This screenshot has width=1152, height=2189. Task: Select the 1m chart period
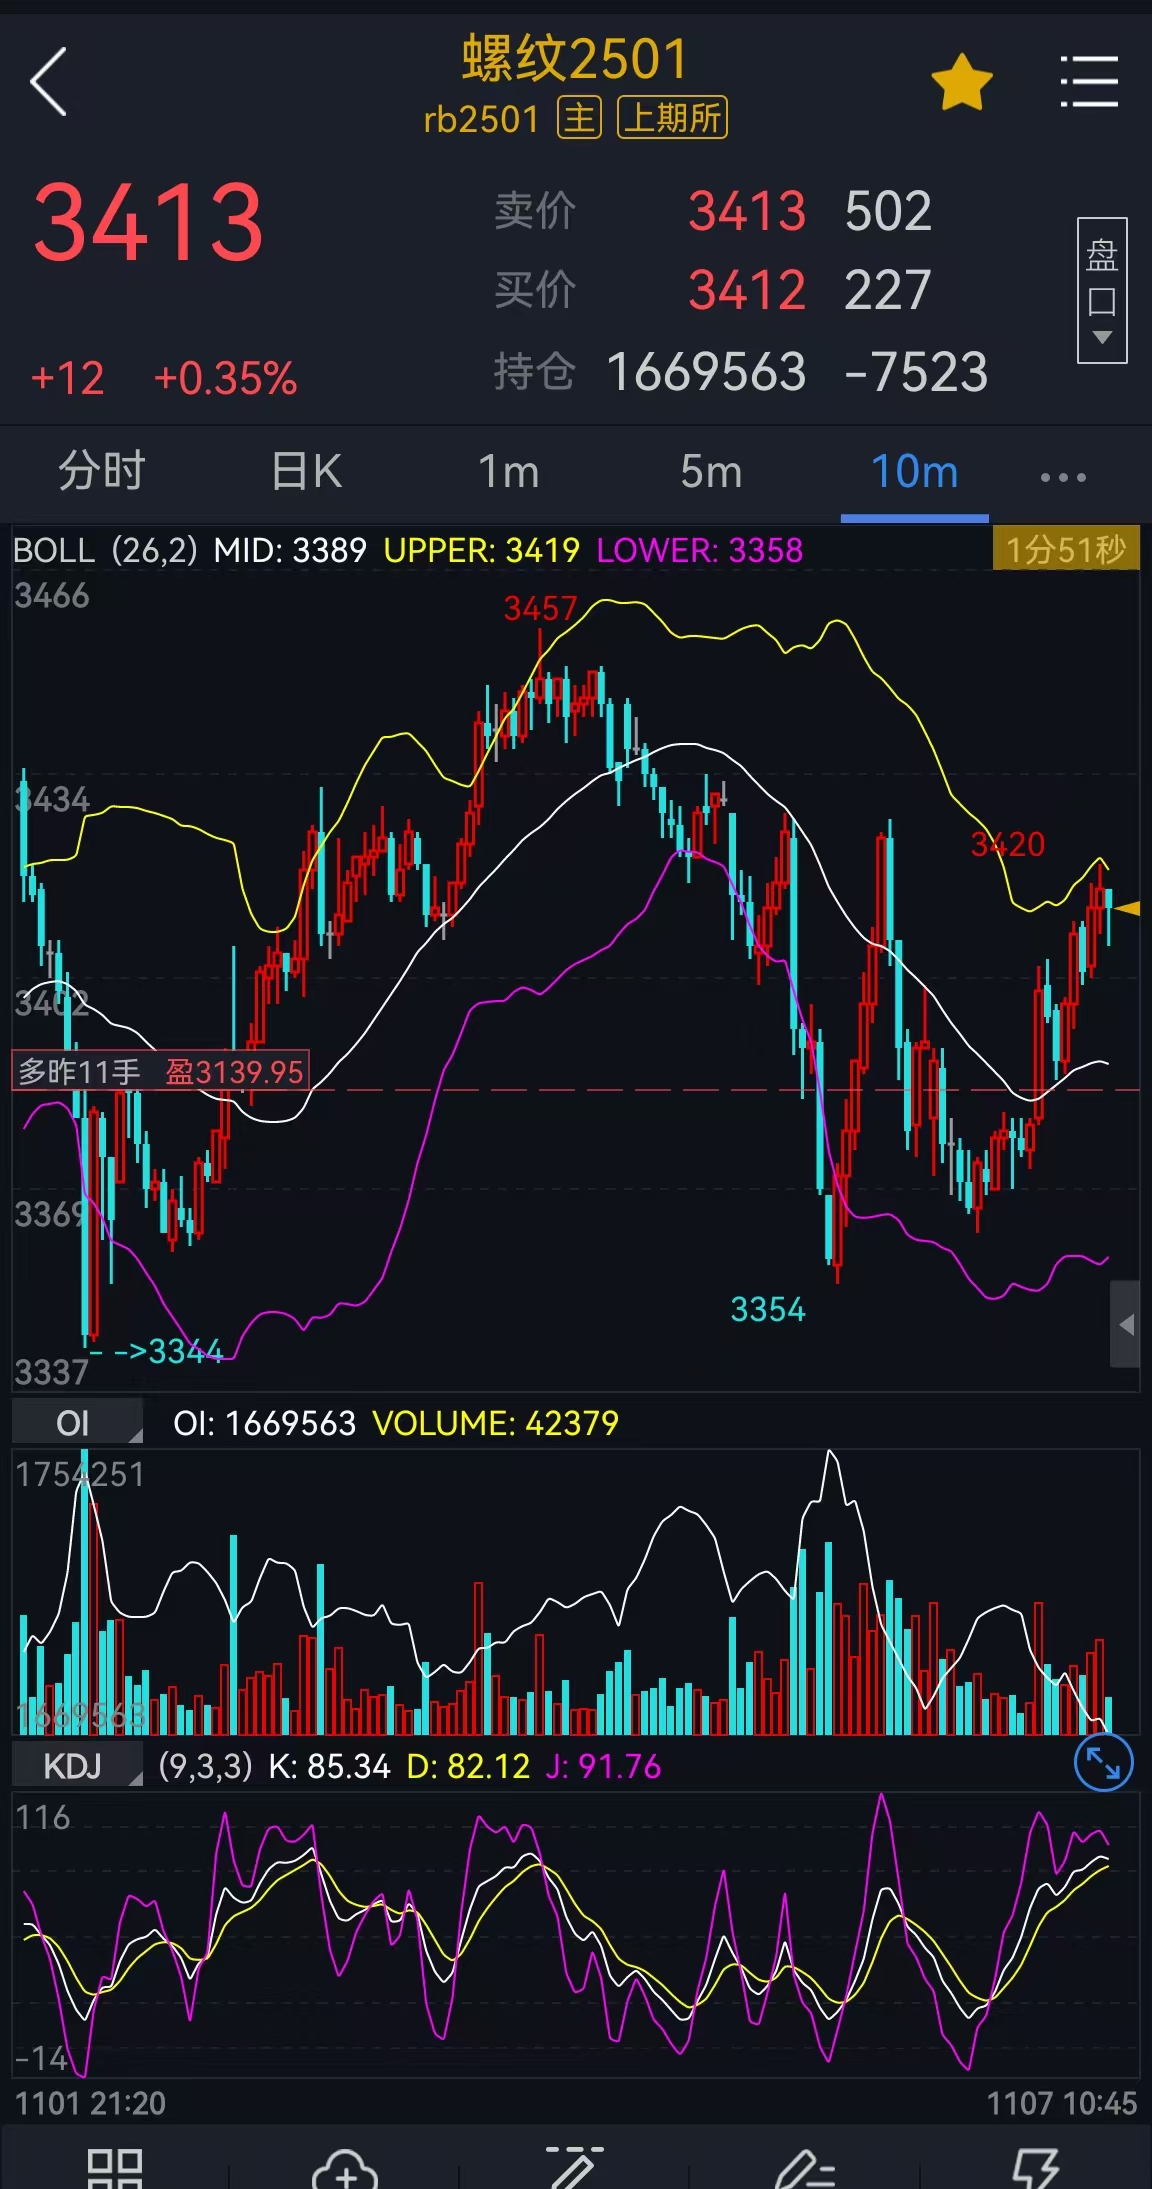(x=508, y=471)
